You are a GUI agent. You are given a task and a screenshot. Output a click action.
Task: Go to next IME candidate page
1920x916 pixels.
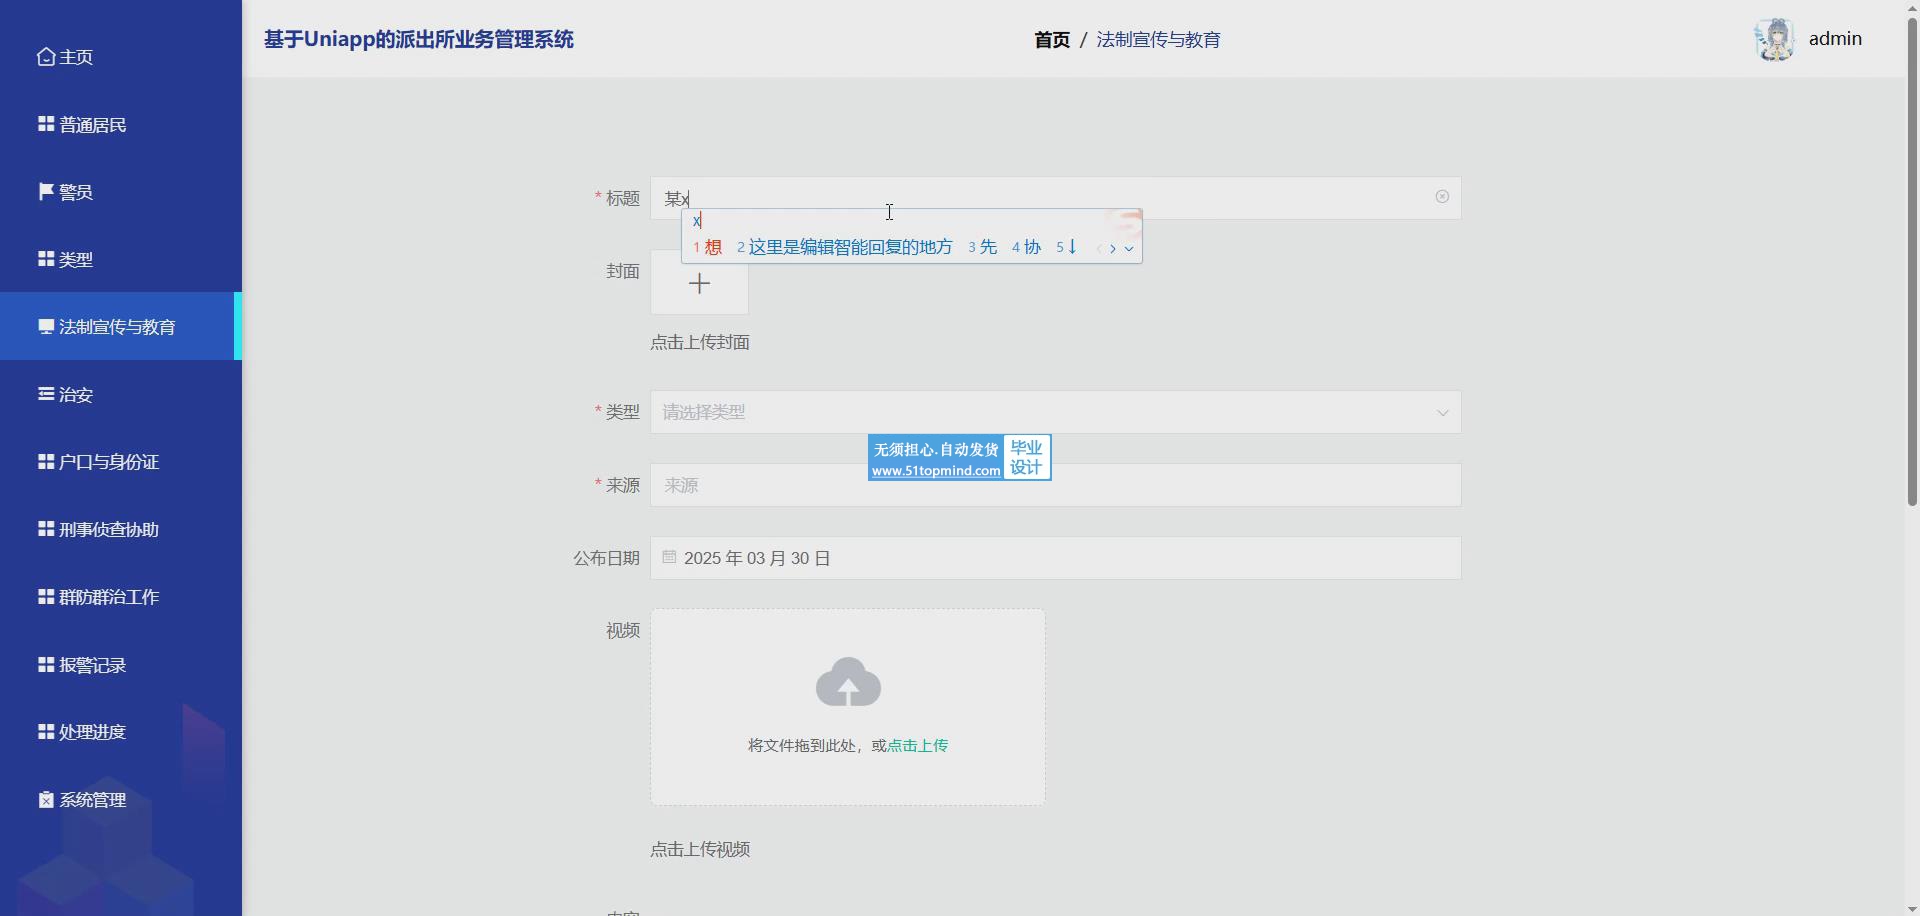click(1113, 249)
